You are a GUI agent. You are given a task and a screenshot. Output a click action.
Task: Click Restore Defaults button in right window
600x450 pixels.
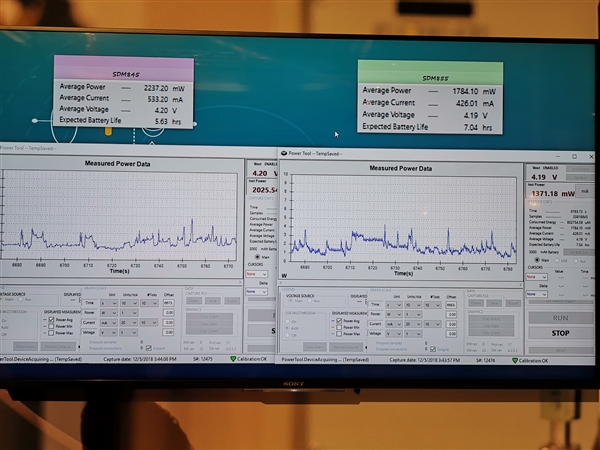pyautogui.click(x=346, y=347)
